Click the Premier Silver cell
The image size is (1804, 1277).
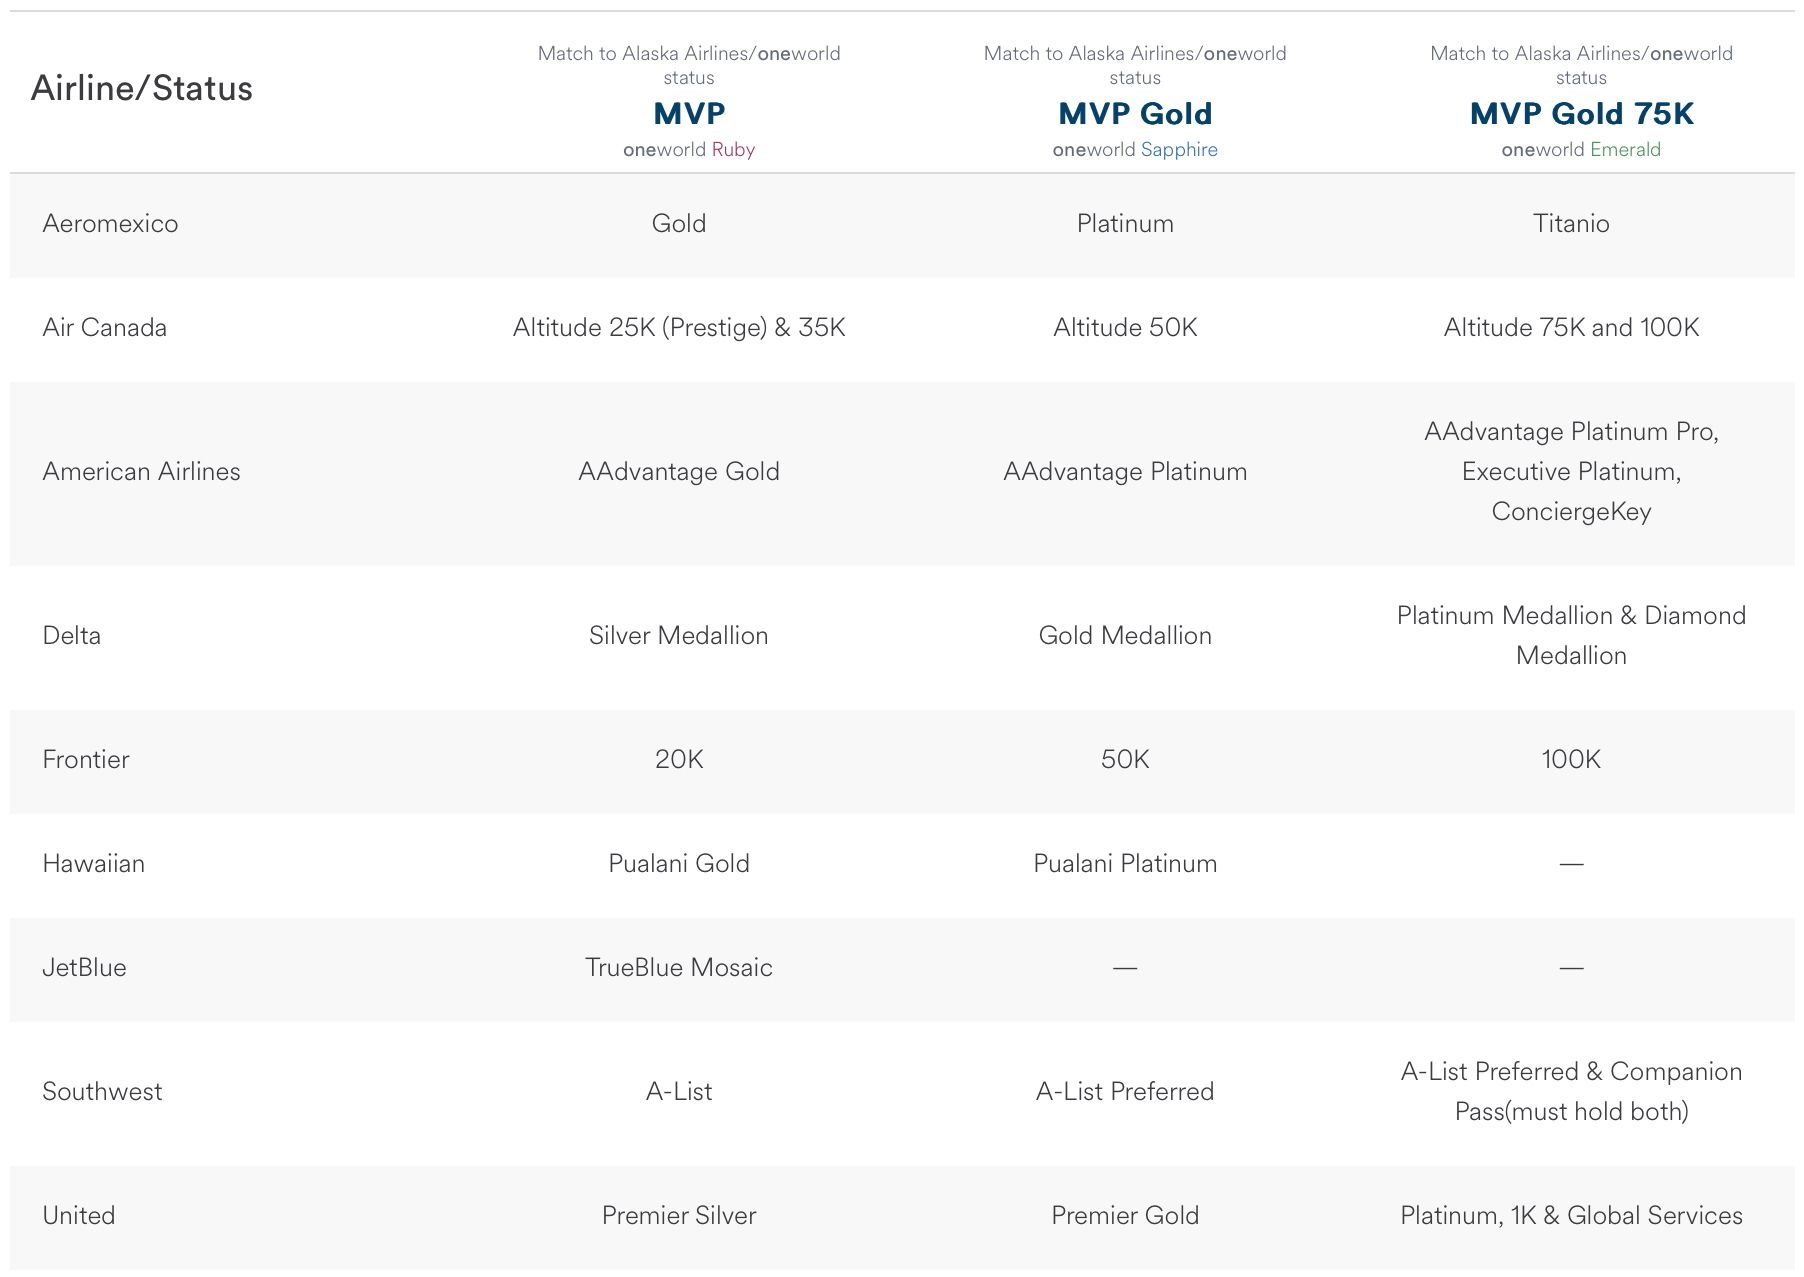[679, 1216]
